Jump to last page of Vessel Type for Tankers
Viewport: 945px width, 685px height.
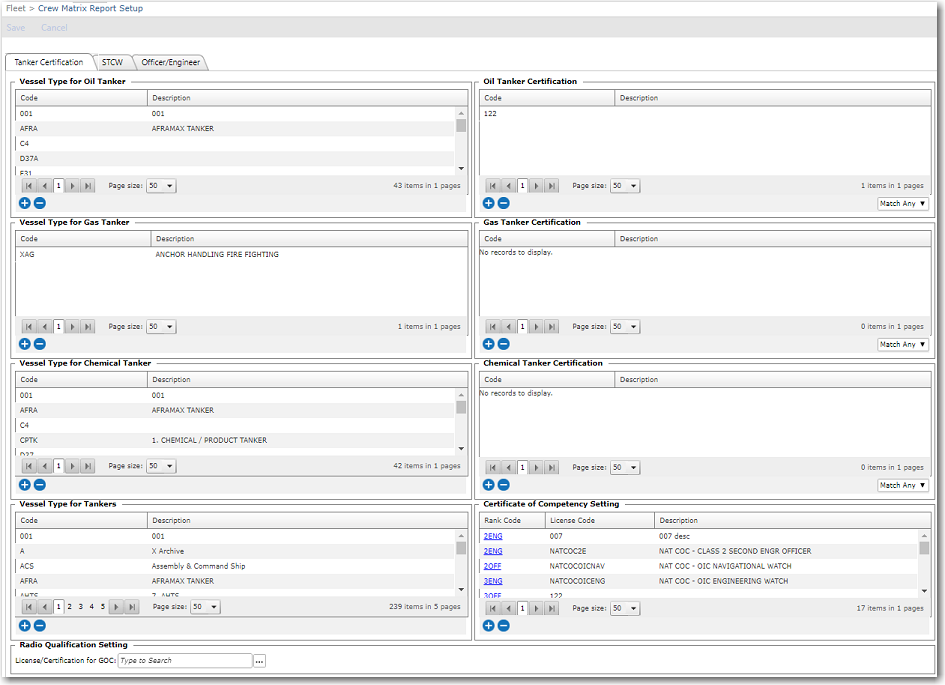(132, 607)
